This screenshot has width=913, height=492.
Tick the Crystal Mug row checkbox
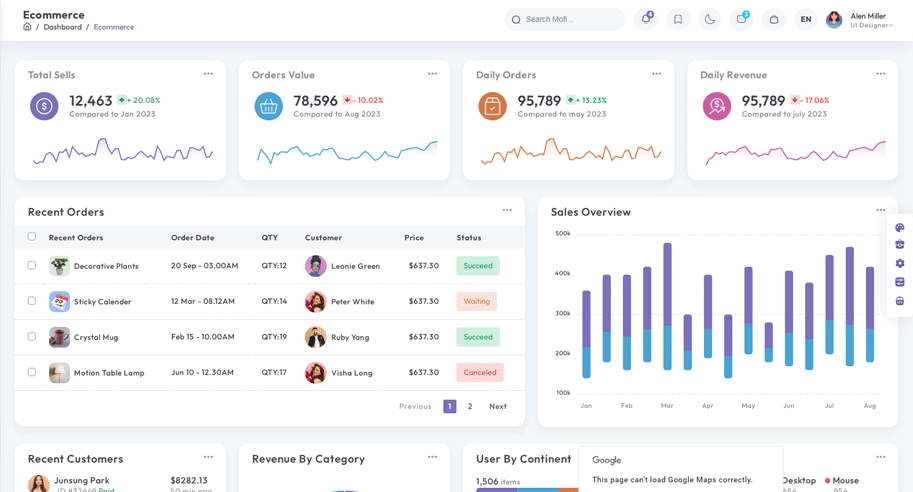point(32,337)
